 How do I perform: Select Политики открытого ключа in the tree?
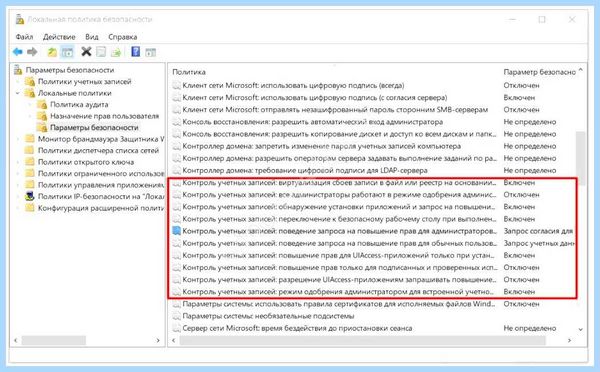click(x=86, y=162)
